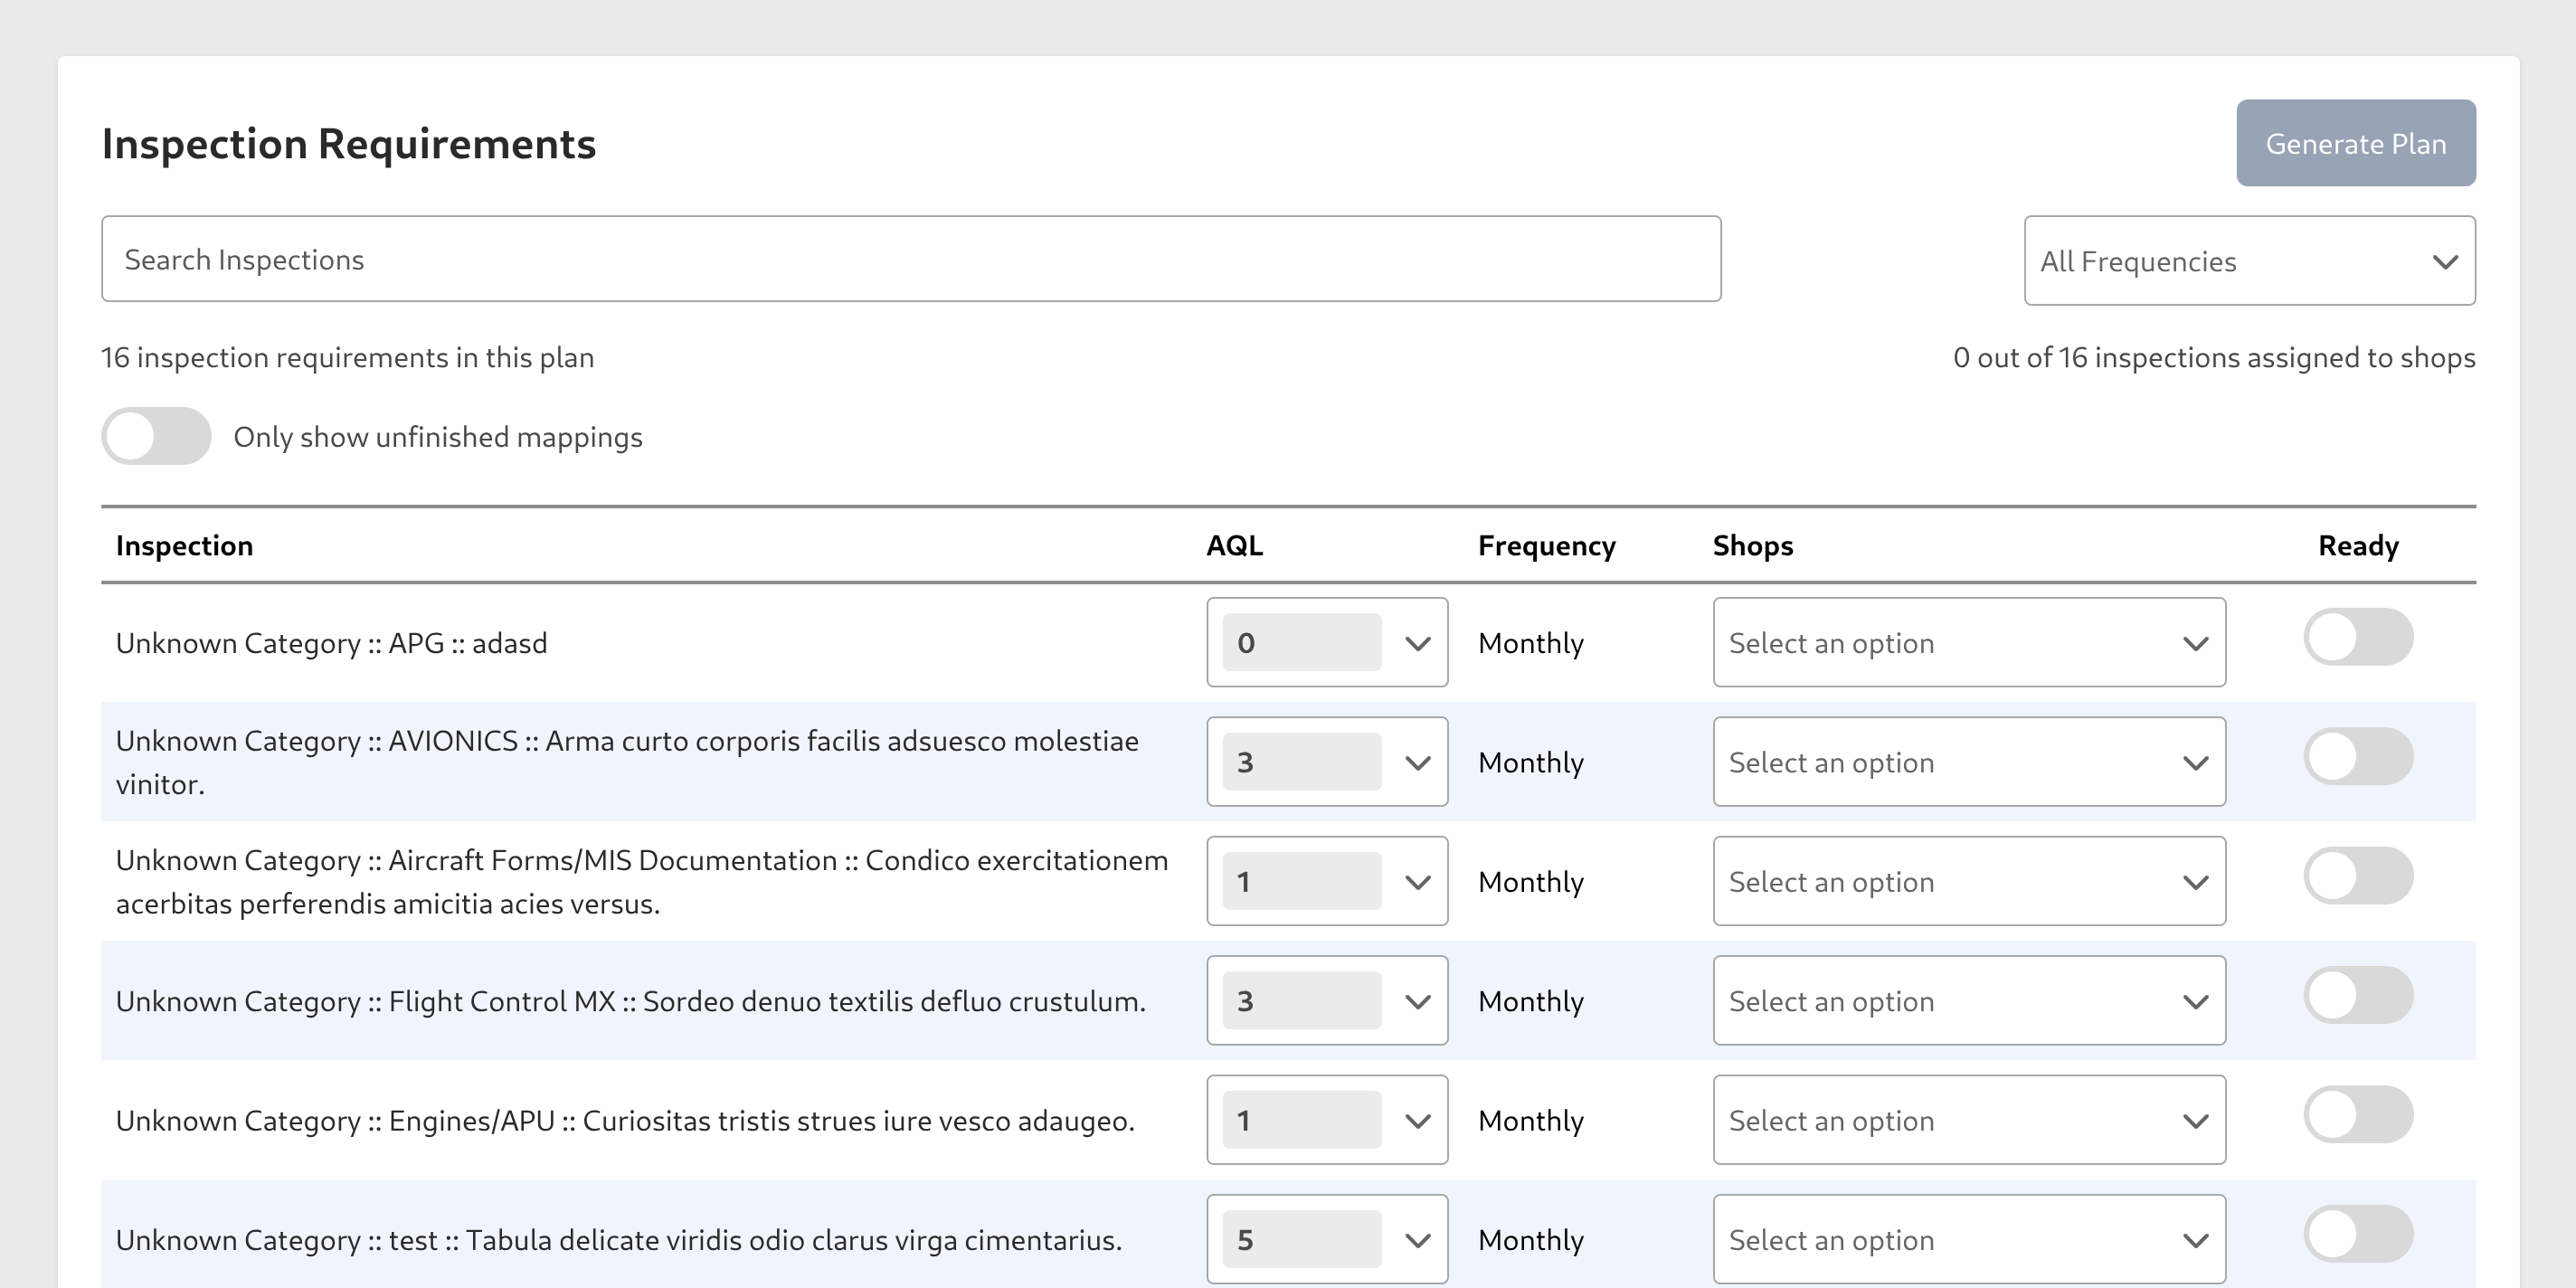Click the Inspection column header

point(184,545)
